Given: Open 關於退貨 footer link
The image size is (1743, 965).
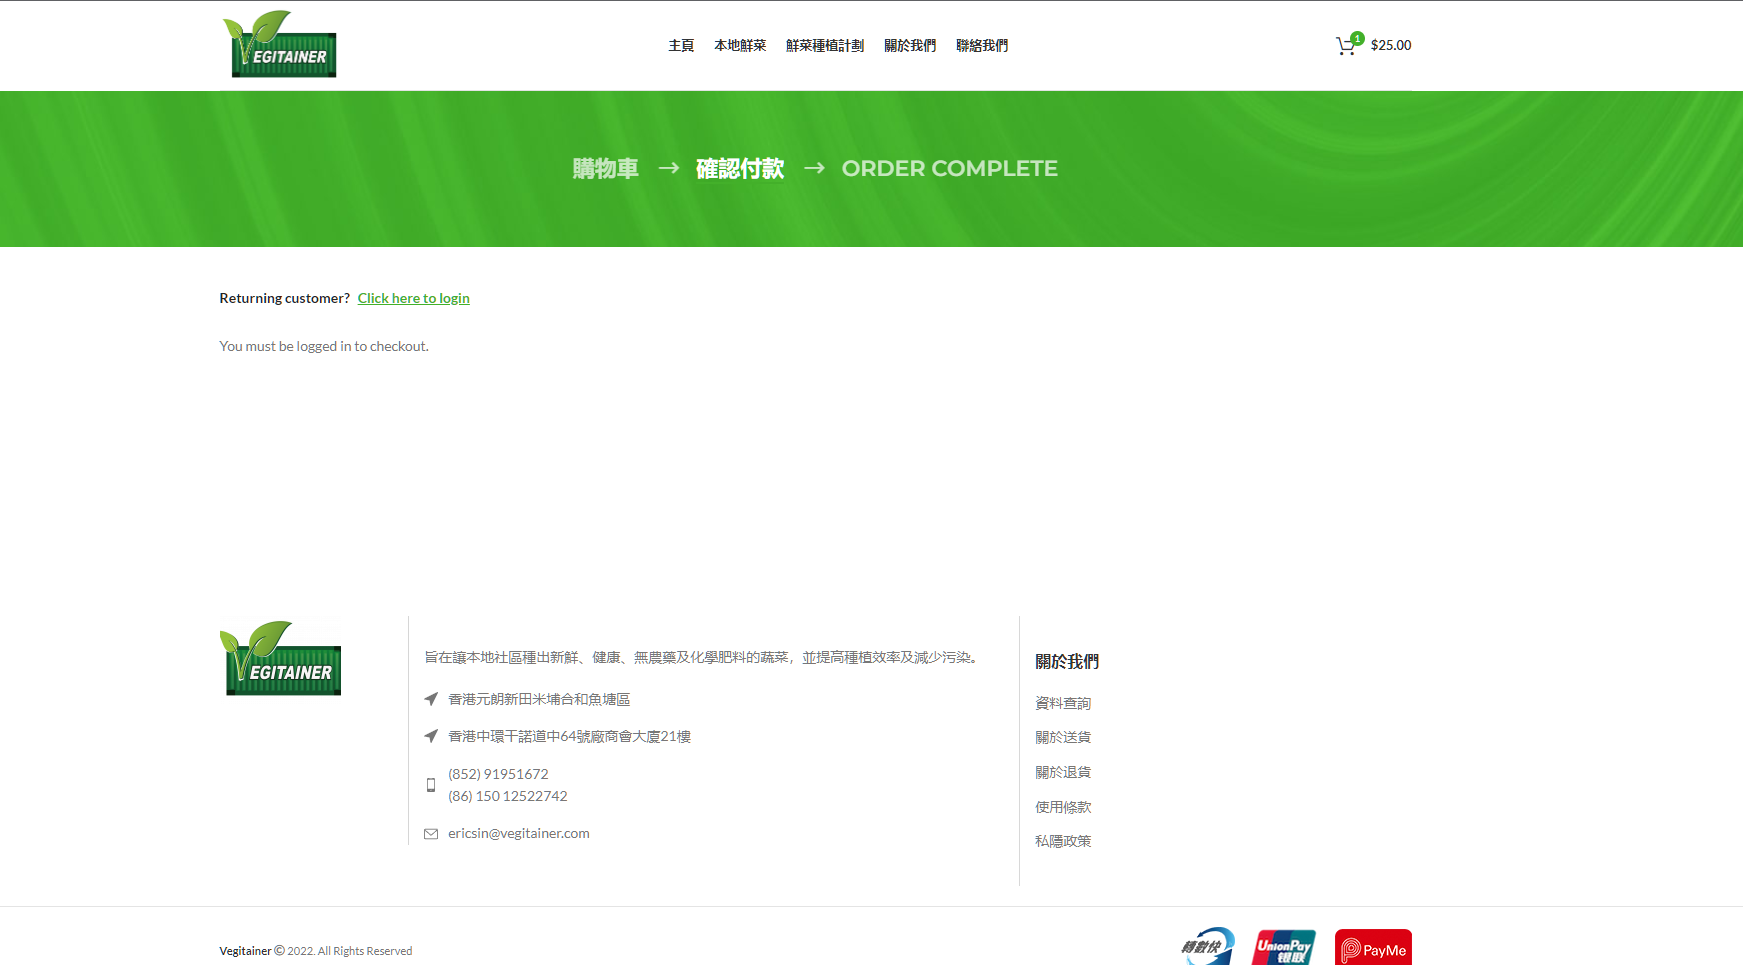Looking at the screenshot, I should pos(1063,772).
